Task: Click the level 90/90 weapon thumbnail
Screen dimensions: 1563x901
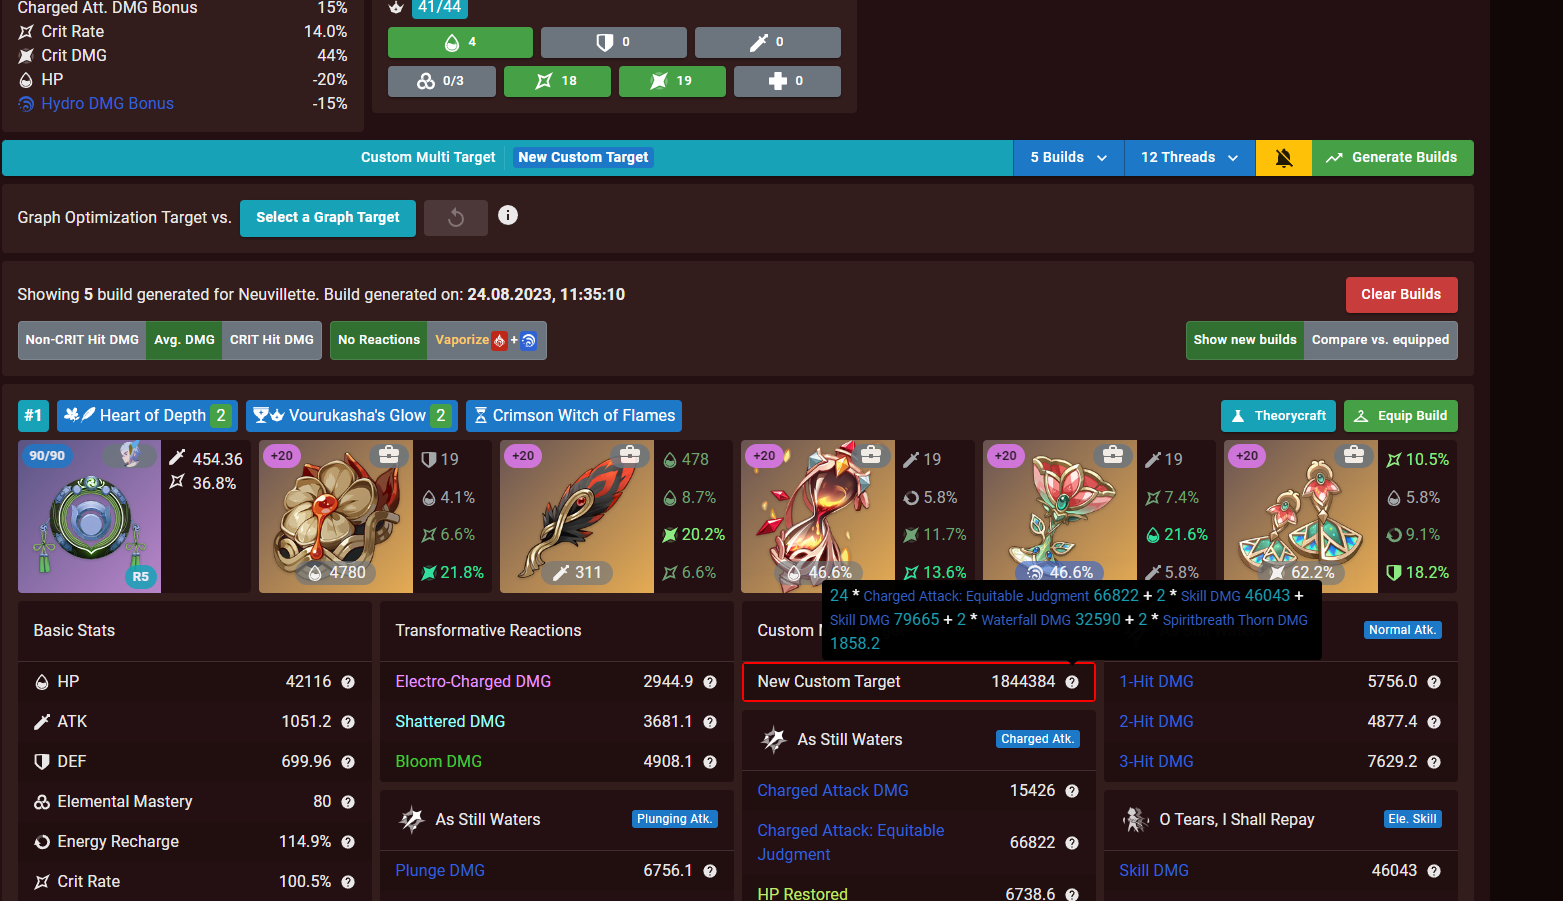Action: (89, 516)
